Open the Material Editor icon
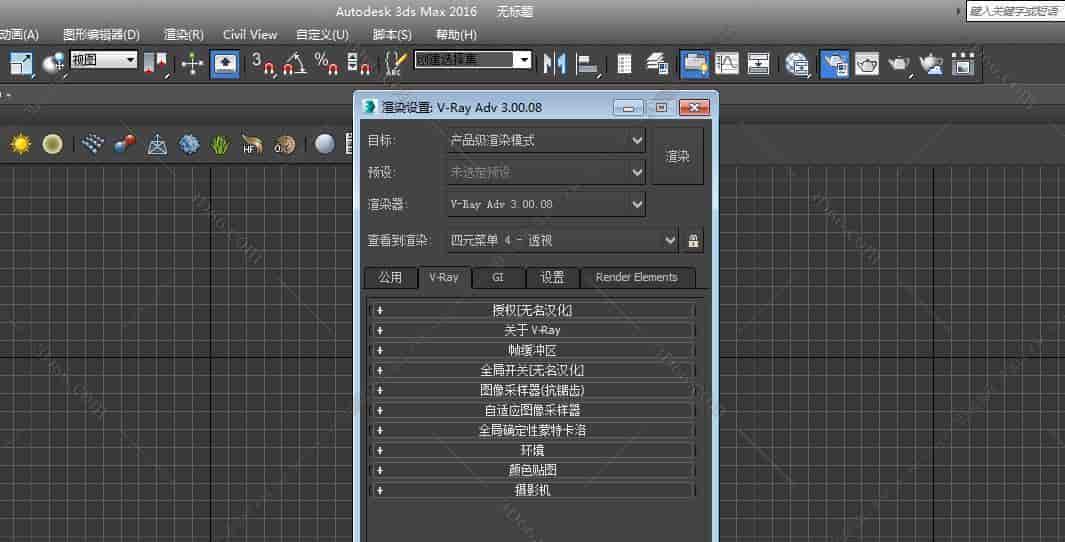Screen dimensions: 1065x542 (x=797, y=63)
